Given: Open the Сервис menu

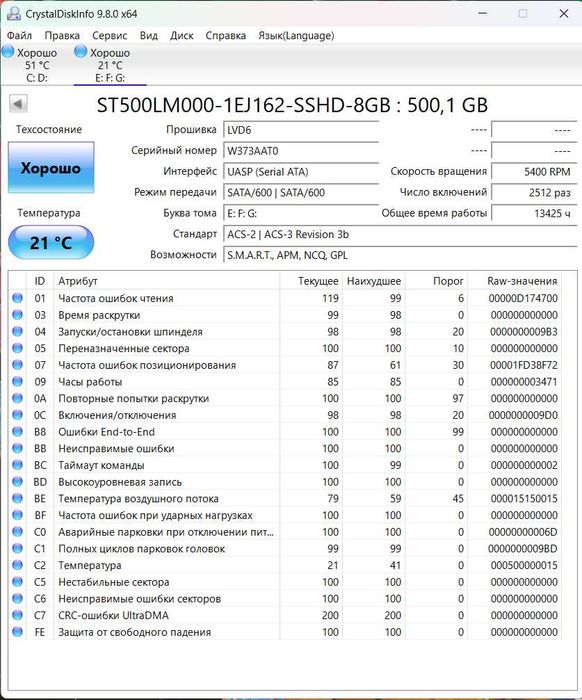Looking at the screenshot, I should point(110,35).
